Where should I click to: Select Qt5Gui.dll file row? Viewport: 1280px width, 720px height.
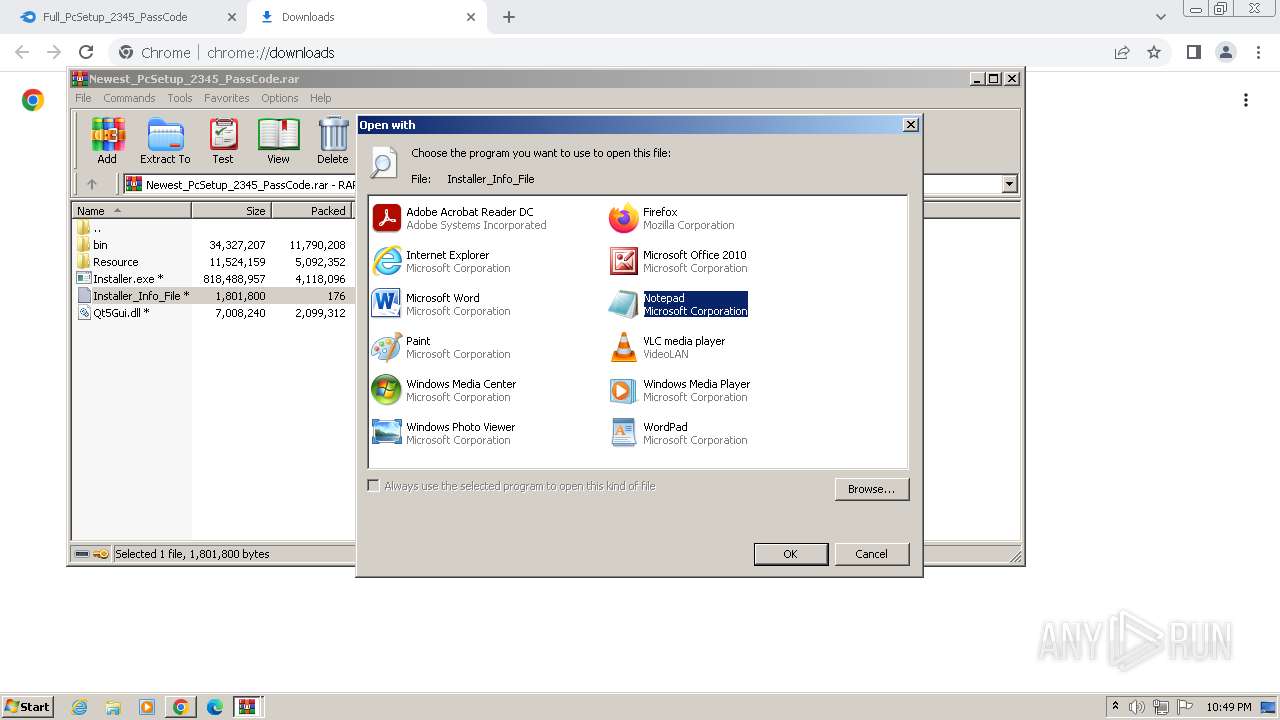213,313
